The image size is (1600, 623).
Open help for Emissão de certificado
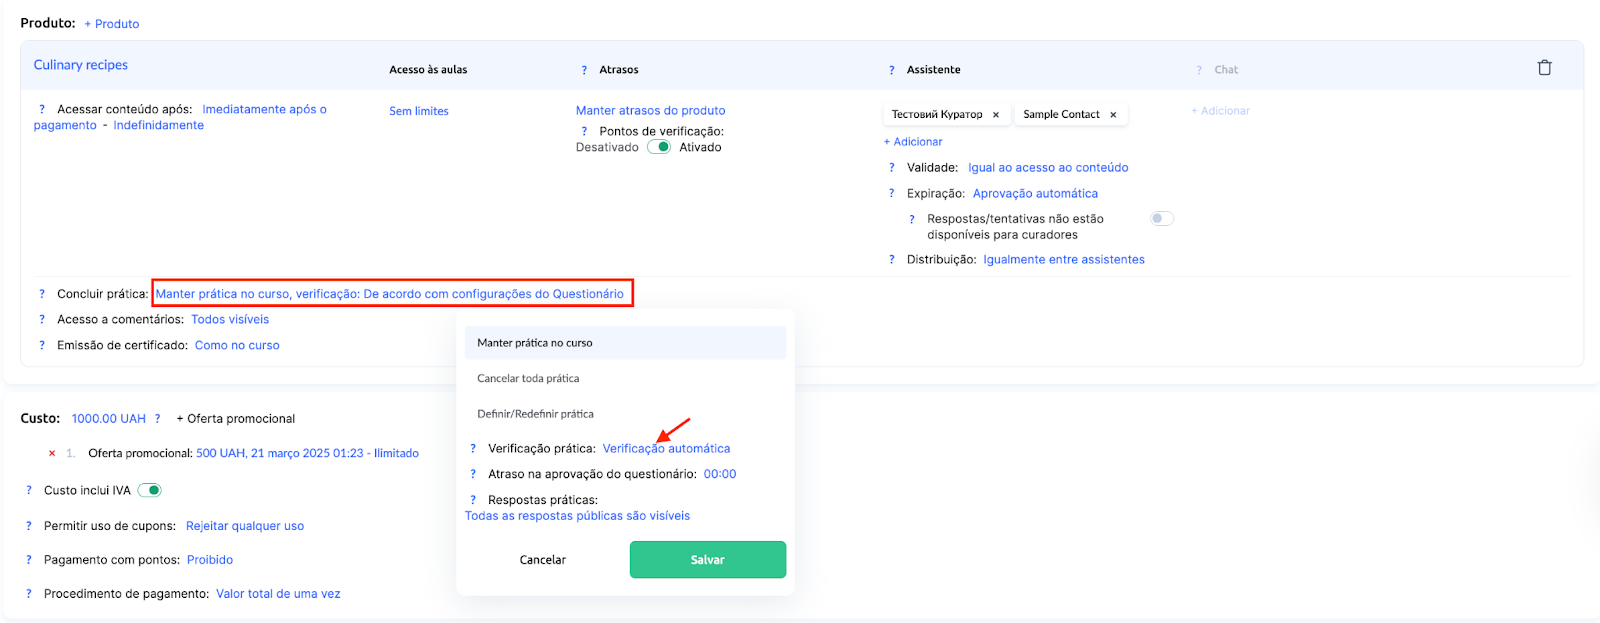(42, 345)
